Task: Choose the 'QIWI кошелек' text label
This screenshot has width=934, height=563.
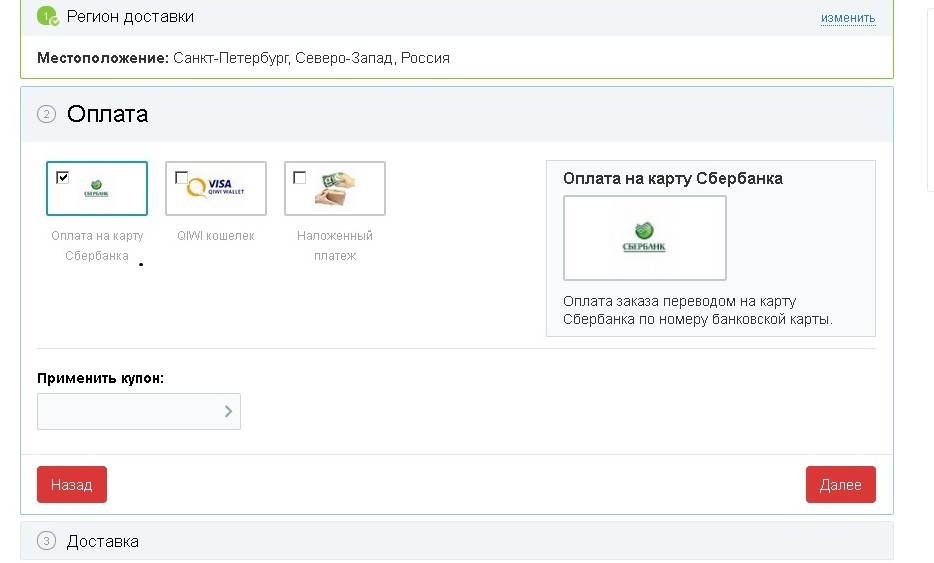Action: pos(216,236)
